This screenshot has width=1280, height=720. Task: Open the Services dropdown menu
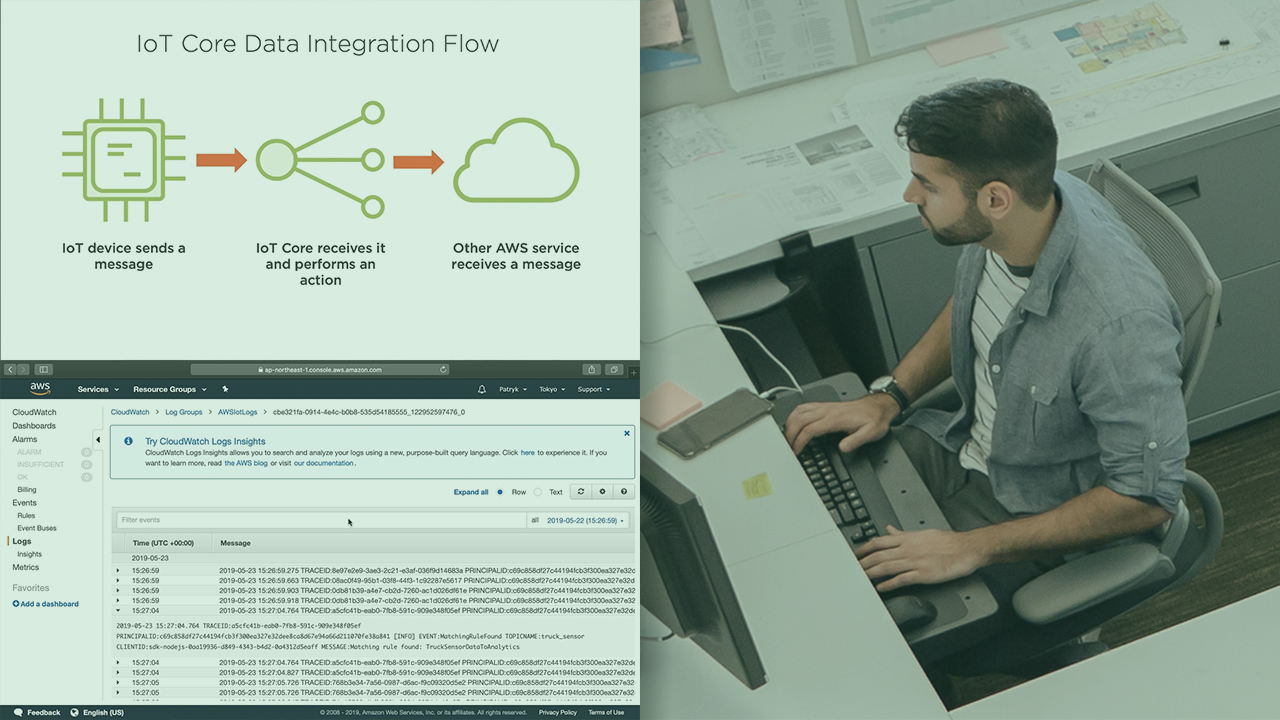[x=98, y=389]
